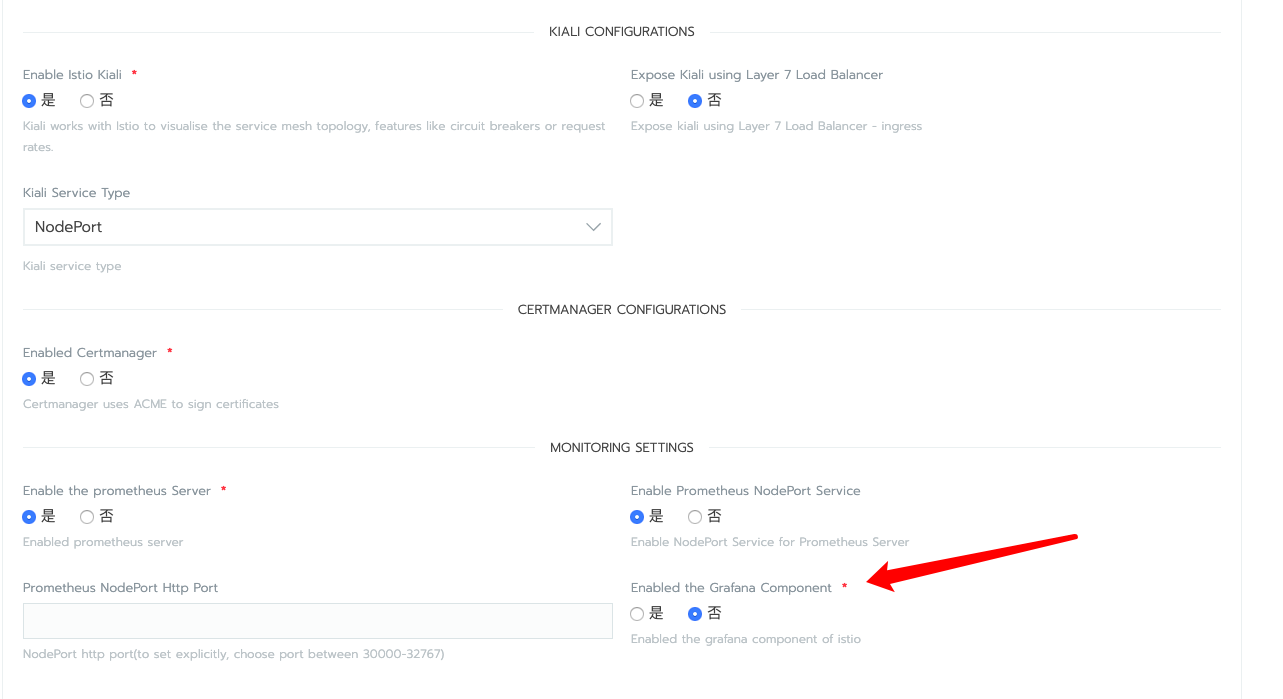Image resolution: width=1283 pixels, height=699 pixels.
Task: Disable the prometheus Server with 否
Action: click(87, 517)
